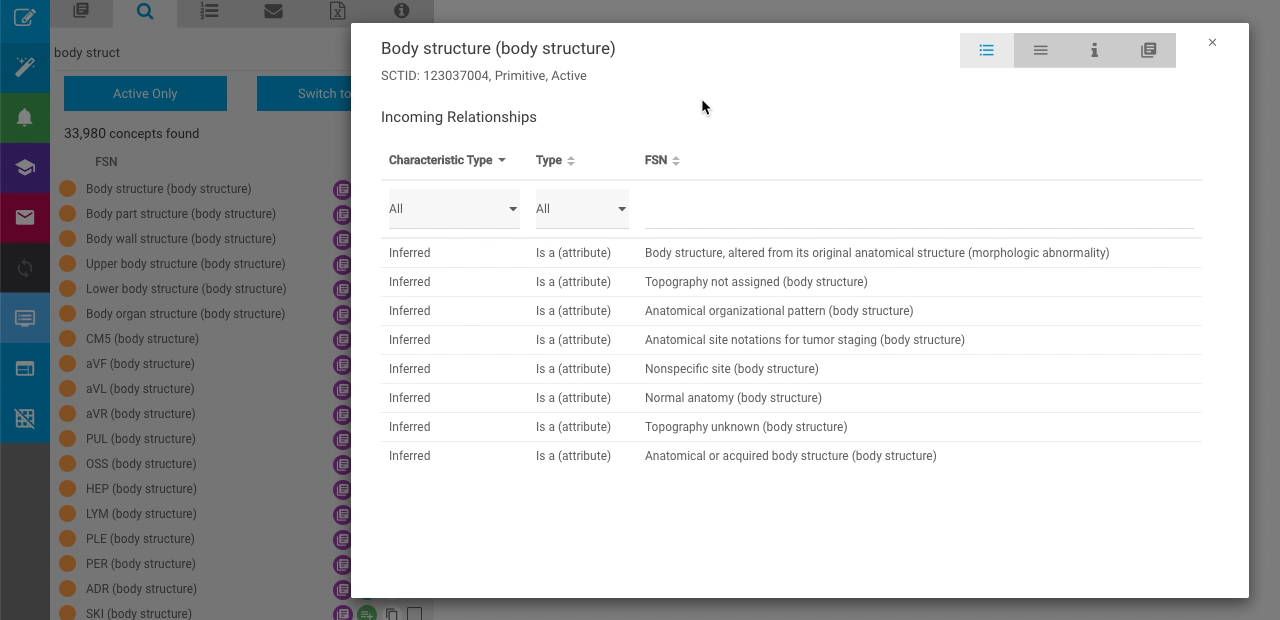Screen dimensions: 1280x620
Task: Open the mail envelope icon in red sidebar tile
Action: click(25, 217)
